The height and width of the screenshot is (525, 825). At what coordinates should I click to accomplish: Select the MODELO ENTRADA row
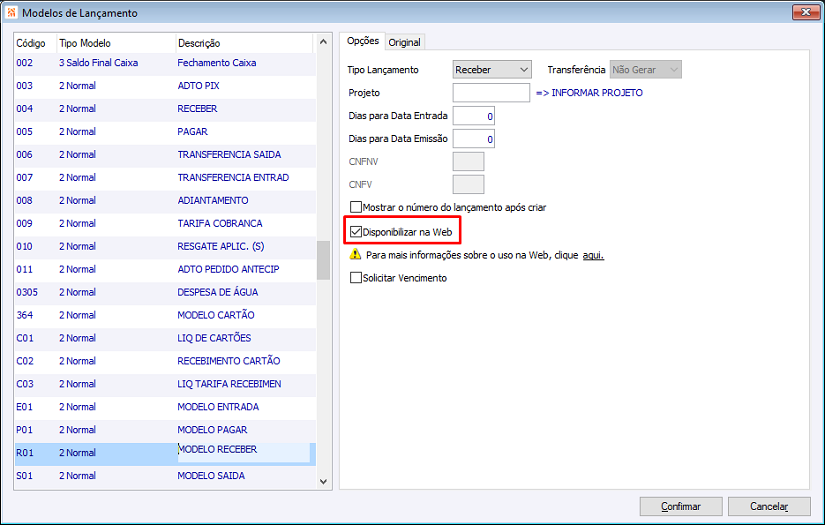tap(165, 407)
